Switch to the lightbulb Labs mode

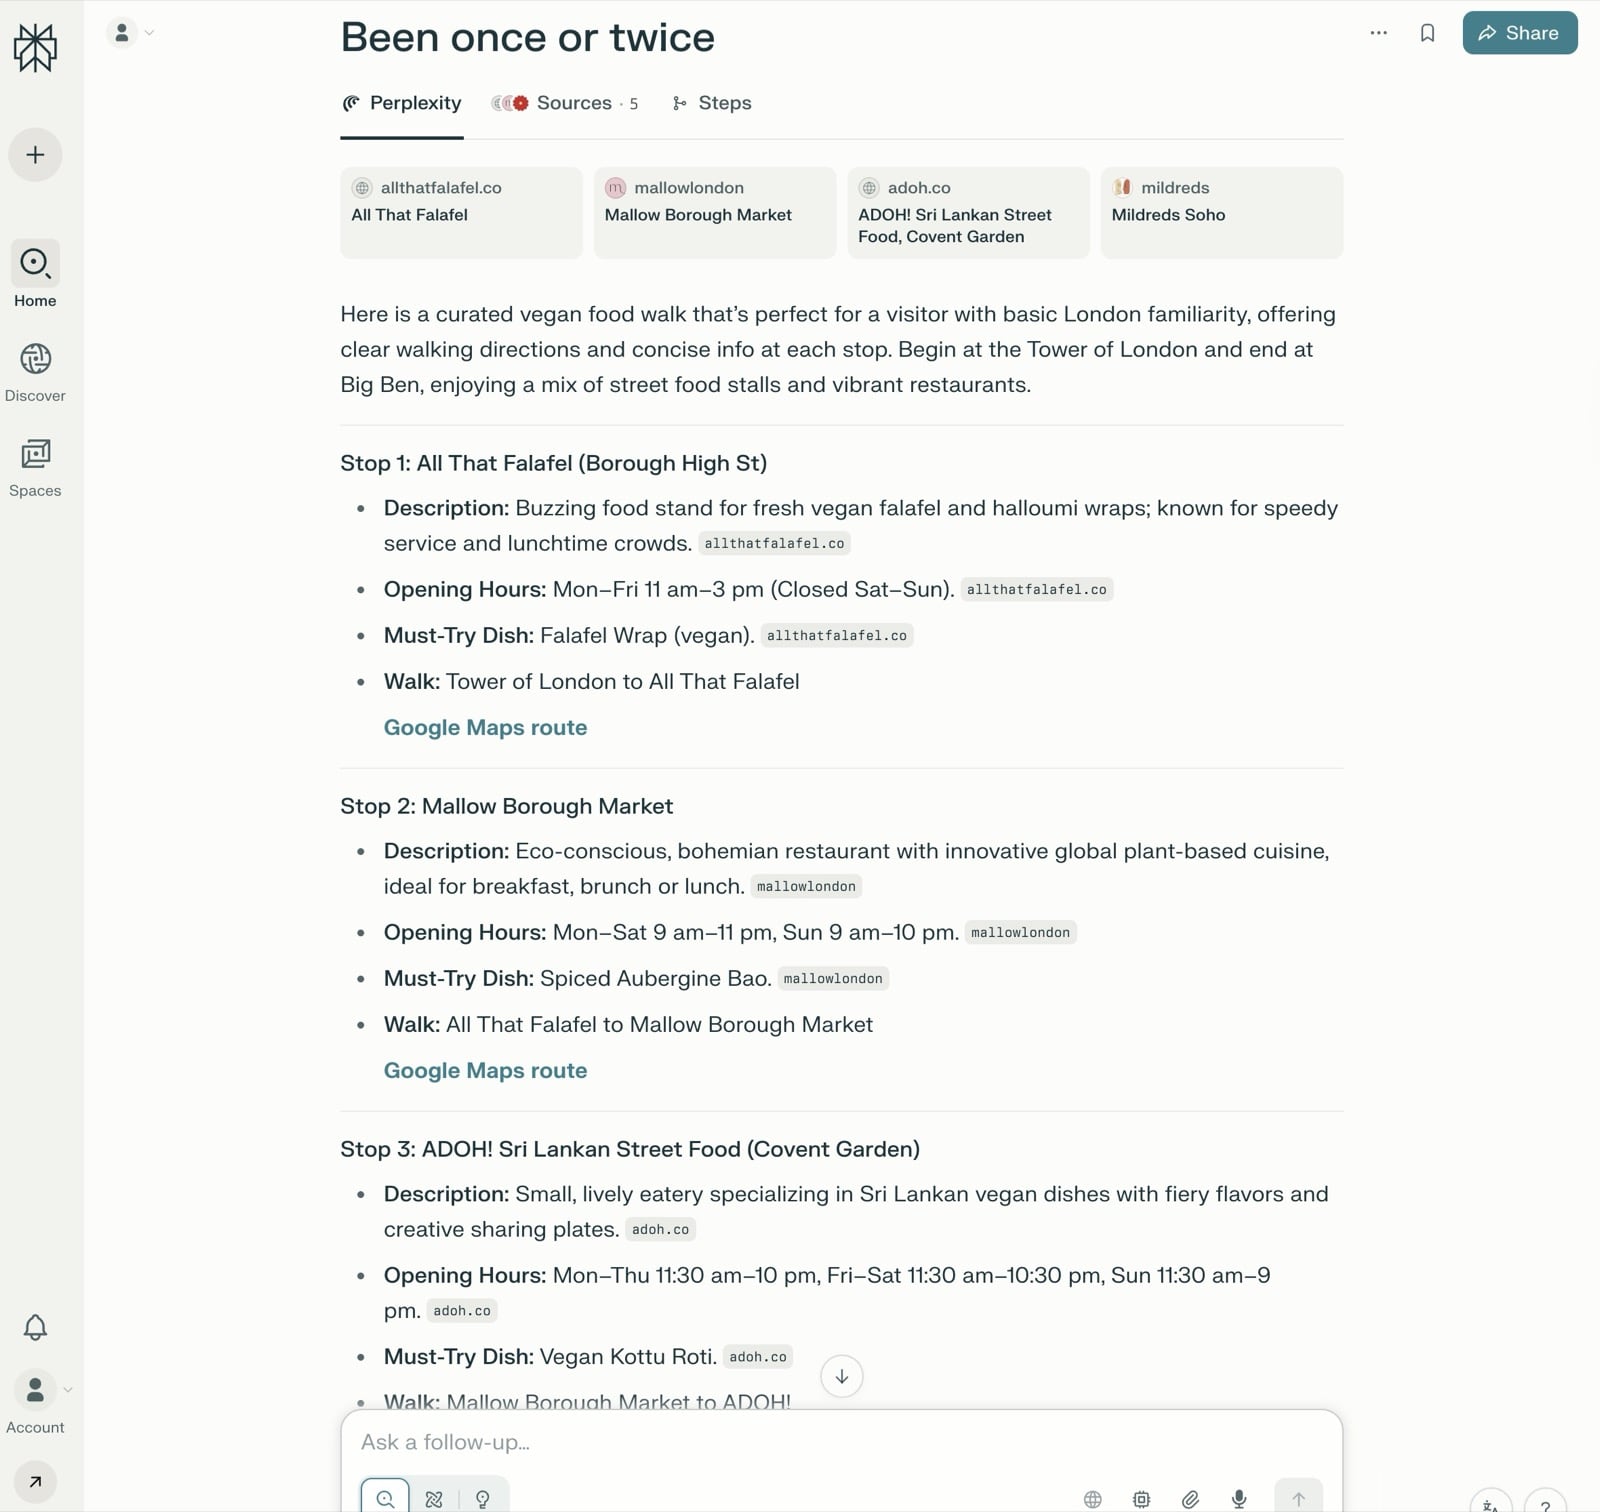point(483,1498)
